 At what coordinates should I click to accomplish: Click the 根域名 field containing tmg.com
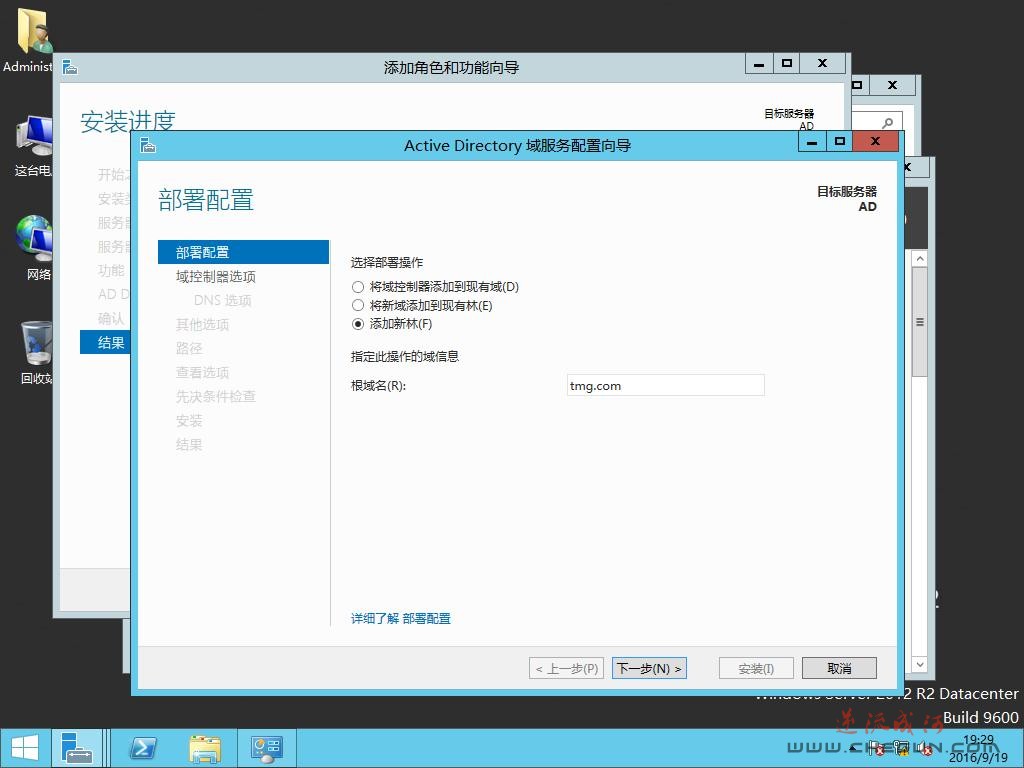click(665, 385)
